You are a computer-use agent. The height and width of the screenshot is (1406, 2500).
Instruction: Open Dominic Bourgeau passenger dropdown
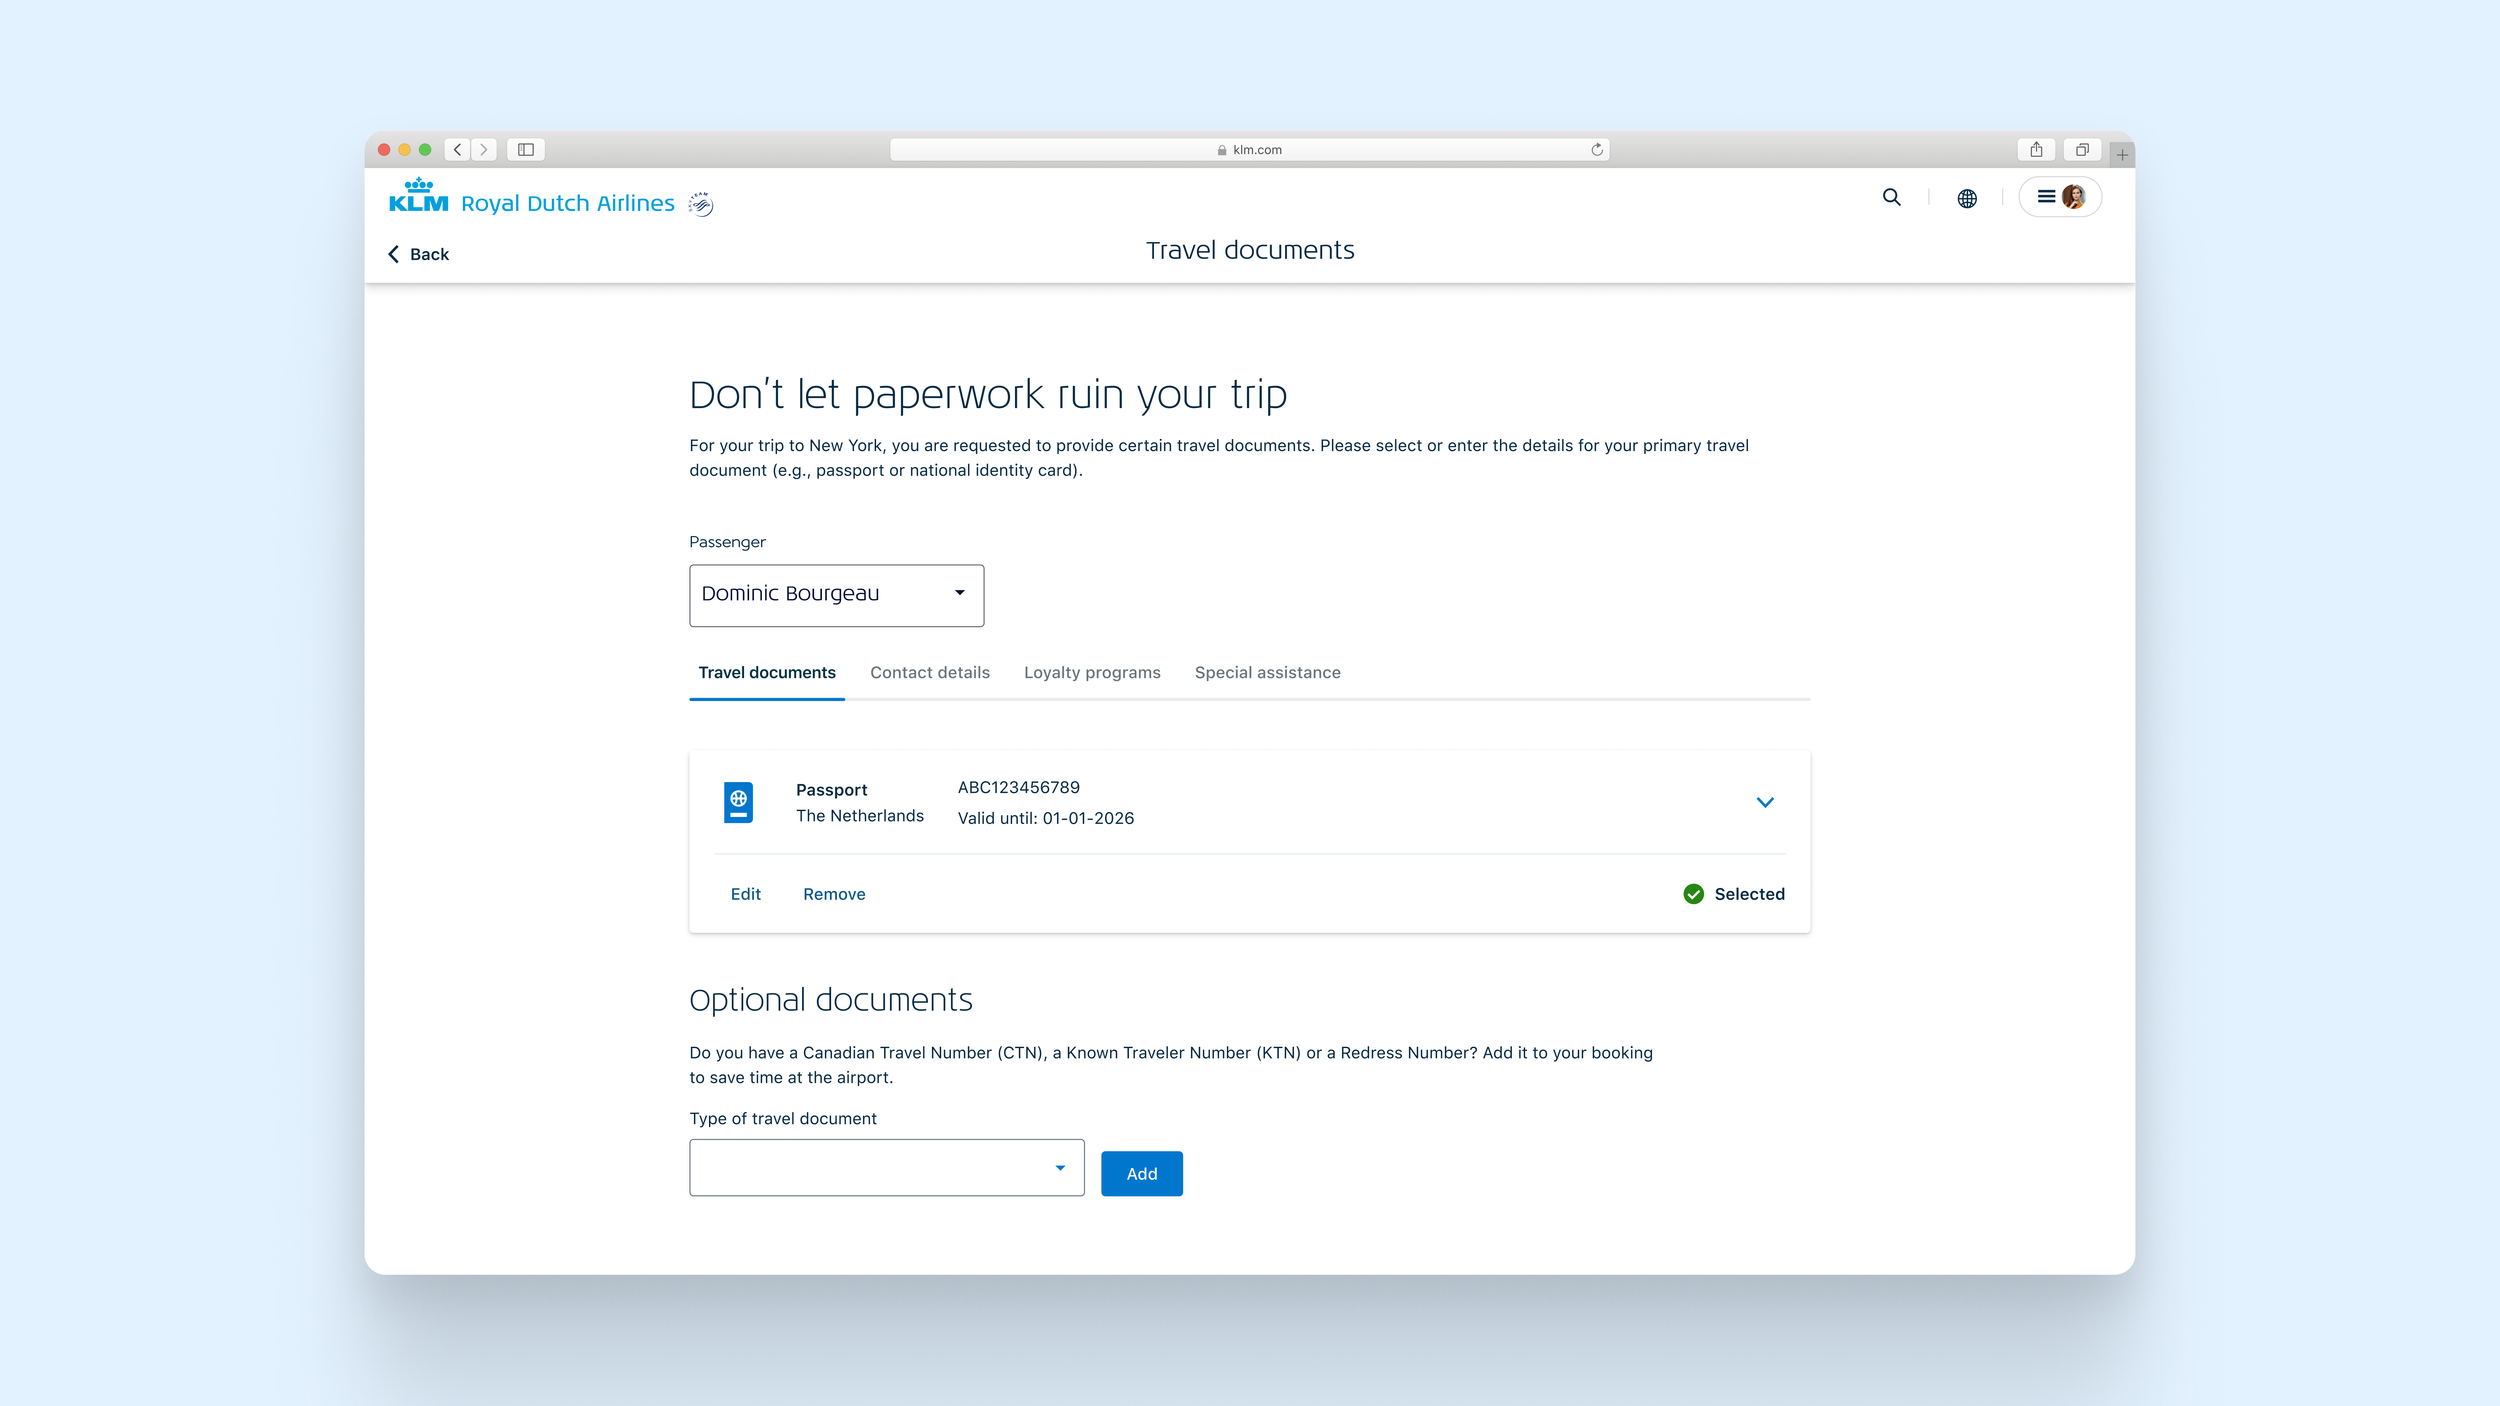[x=836, y=595]
